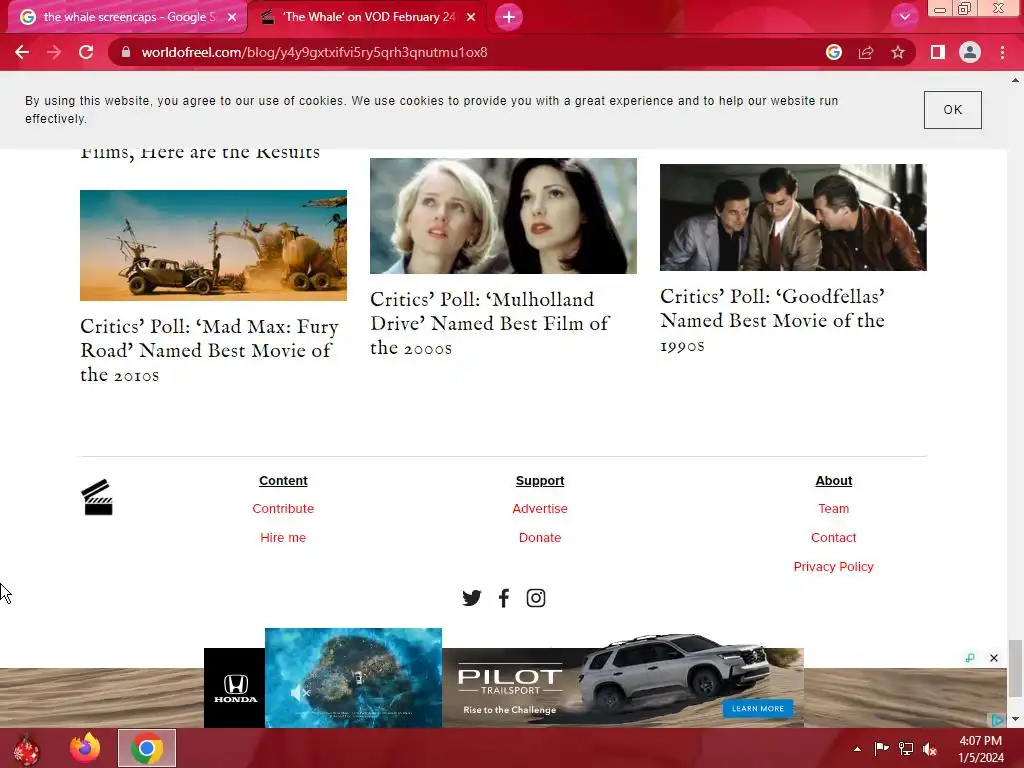Expand the tab search dropdown arrow

coord(904,17)
